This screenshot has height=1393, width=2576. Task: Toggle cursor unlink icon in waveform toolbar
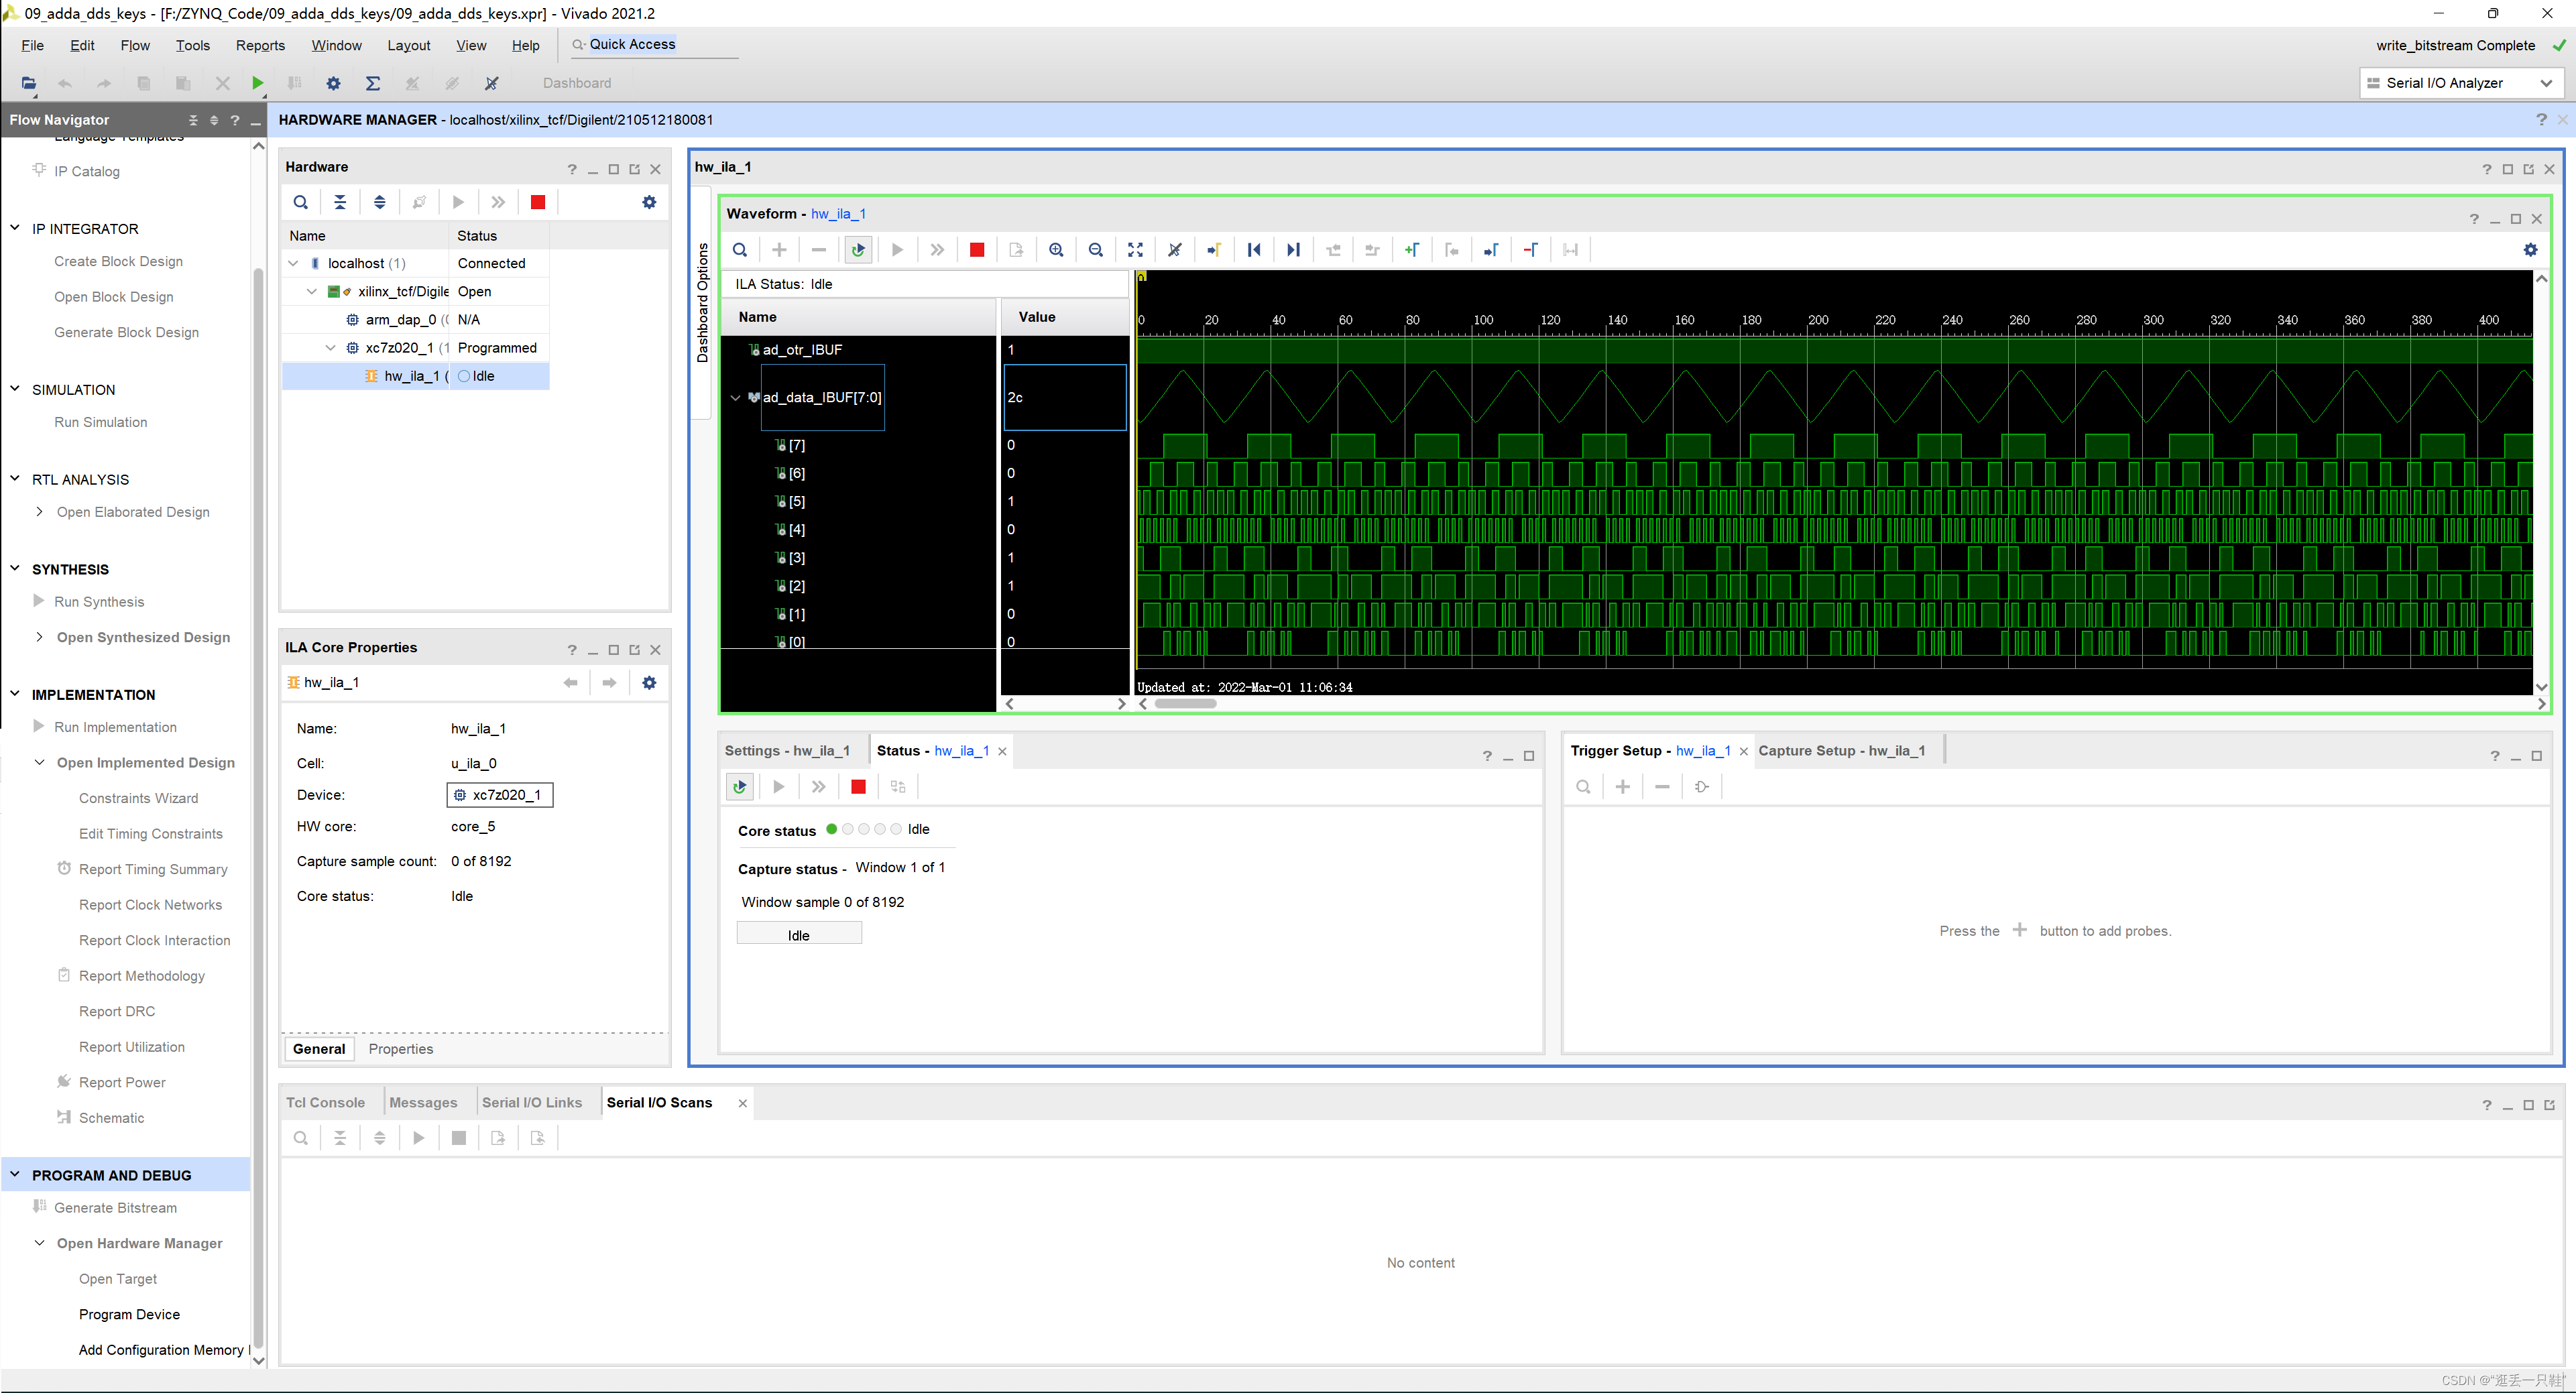pos(1175,250)
